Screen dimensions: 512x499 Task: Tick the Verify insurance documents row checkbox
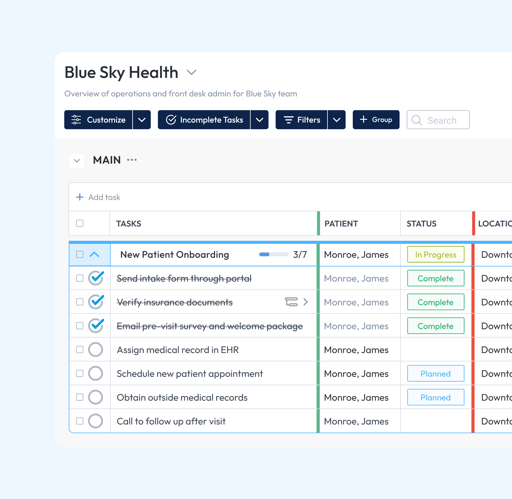(x=80, y=302)
